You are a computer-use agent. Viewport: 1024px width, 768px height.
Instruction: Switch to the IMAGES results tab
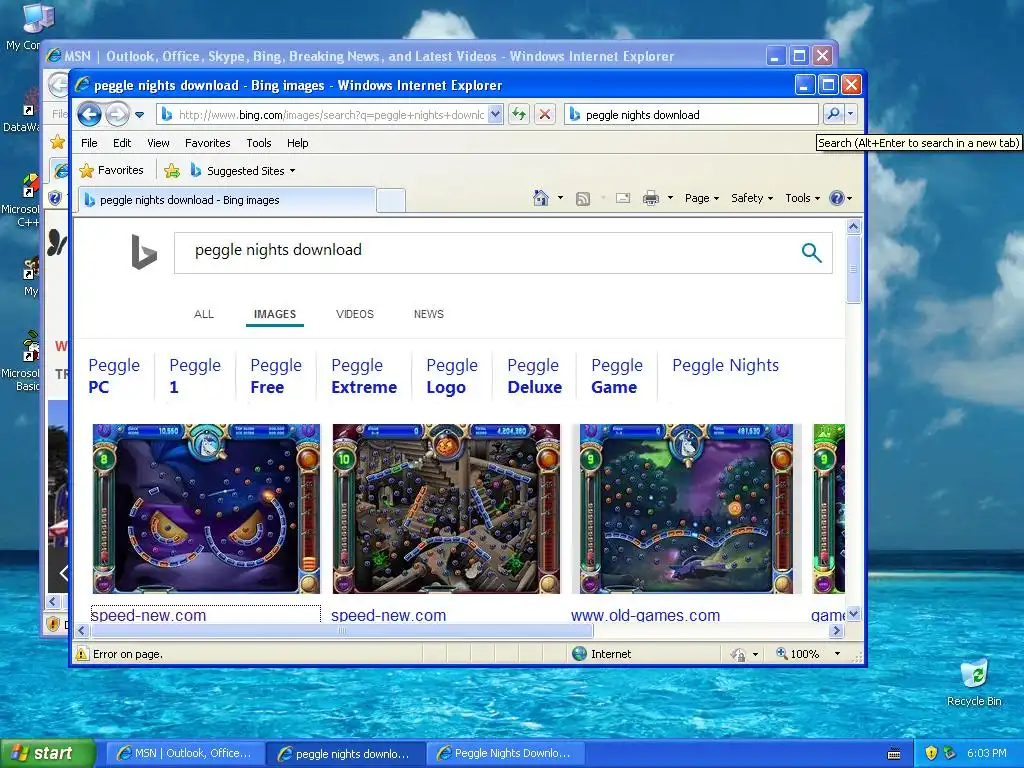pos(275,314)
